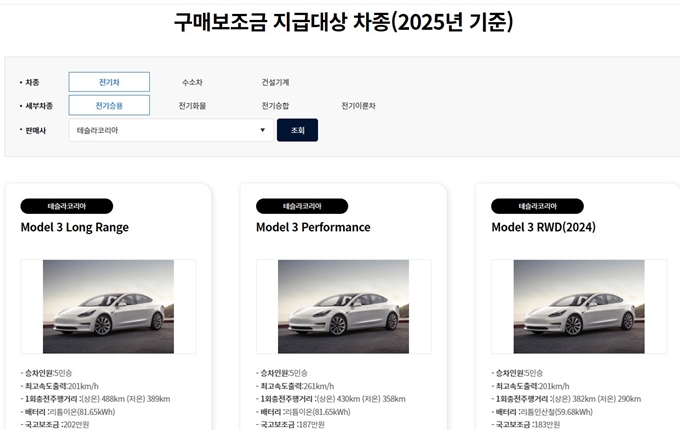Click the 382km range line on RWD card
Screen dimensions: 680x430
(x=566, y=399)
